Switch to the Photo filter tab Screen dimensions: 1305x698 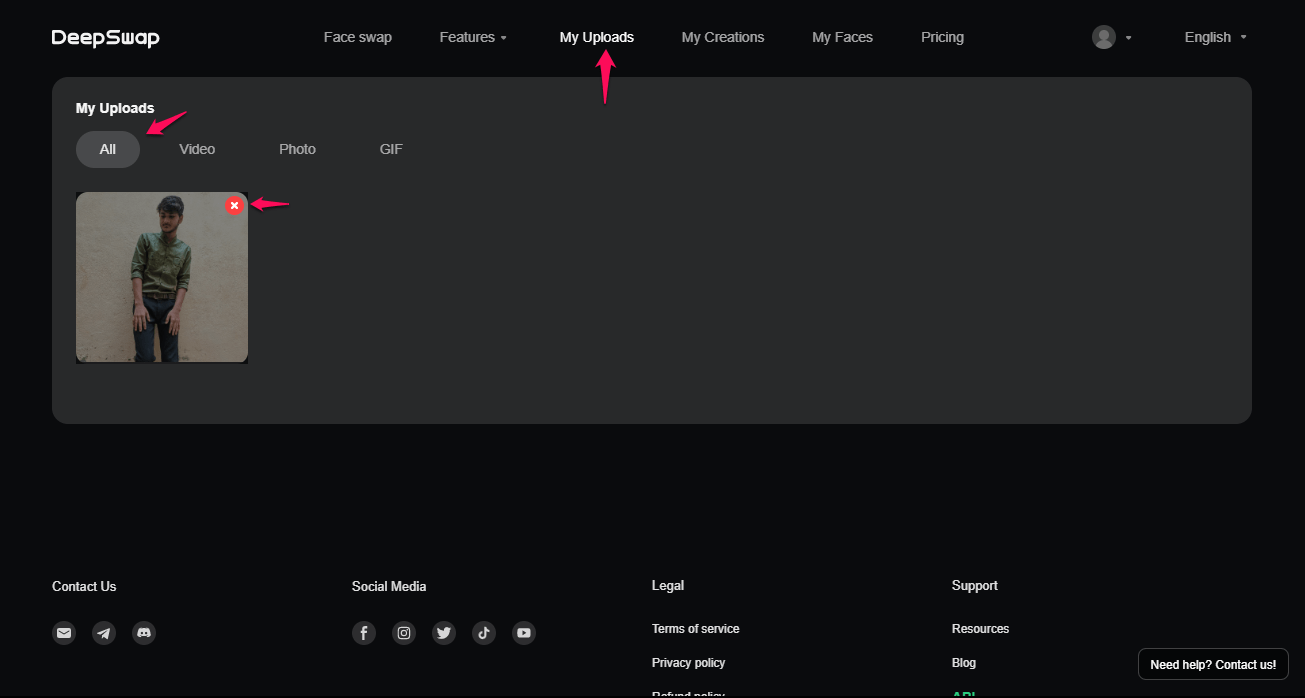pos(297,148)
